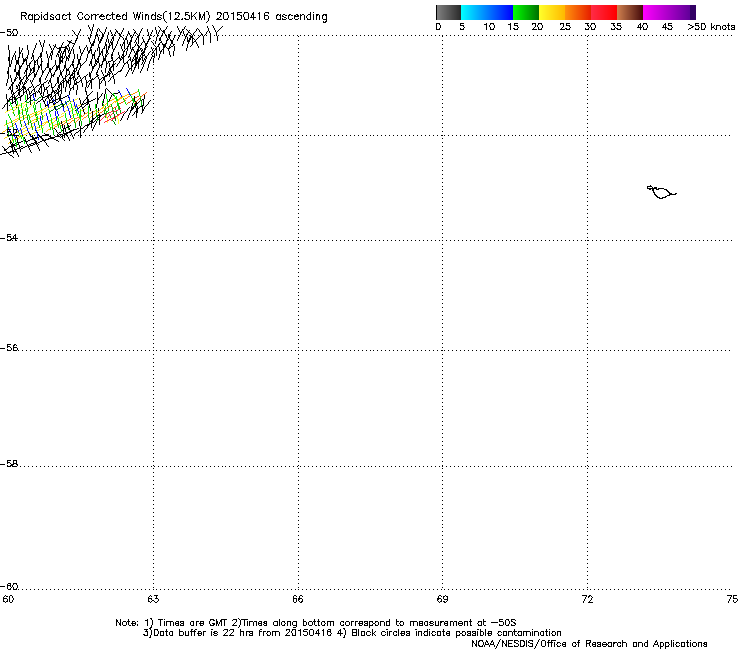Viewport: 740px width, 650px height.
Task: Click the '-50' latitude axis label
Action: coord(9,33)
